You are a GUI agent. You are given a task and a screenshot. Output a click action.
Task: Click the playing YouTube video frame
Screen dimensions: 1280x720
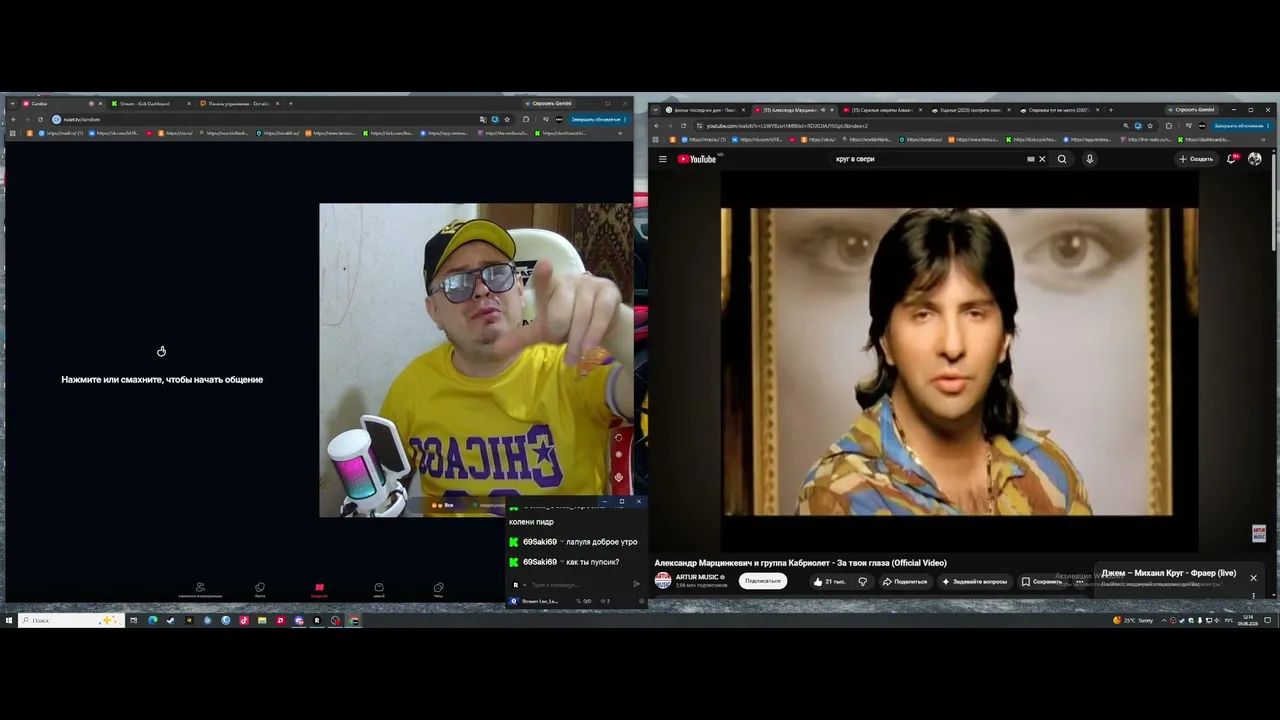(x=959, y=362)
